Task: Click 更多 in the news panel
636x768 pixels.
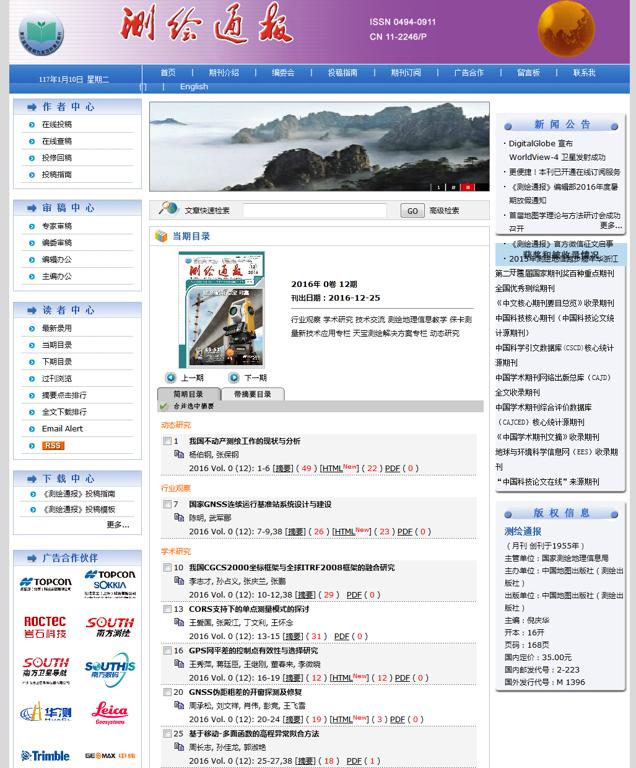Action: click(x=611, y=225)
